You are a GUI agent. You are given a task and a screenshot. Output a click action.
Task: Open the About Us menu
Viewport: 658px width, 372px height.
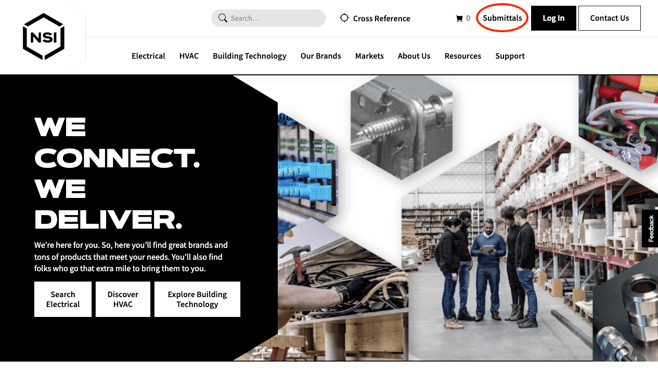tap(414, 56)
